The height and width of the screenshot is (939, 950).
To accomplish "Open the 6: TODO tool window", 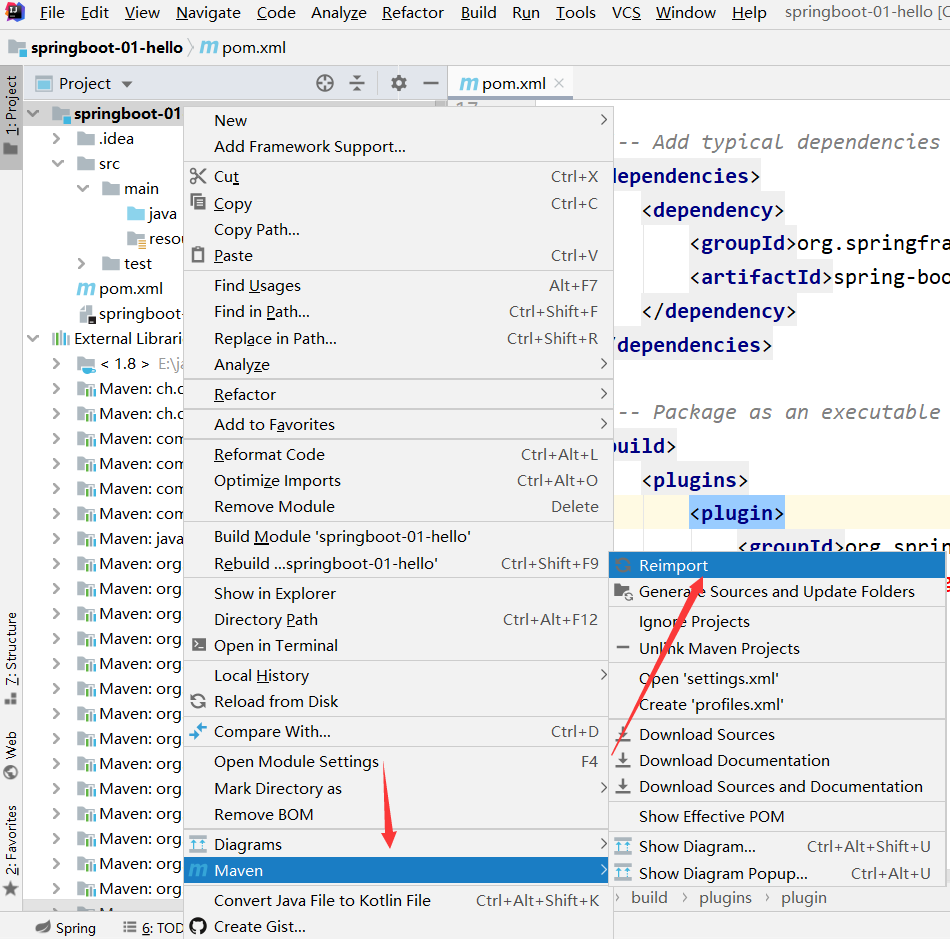I will 153,927.
